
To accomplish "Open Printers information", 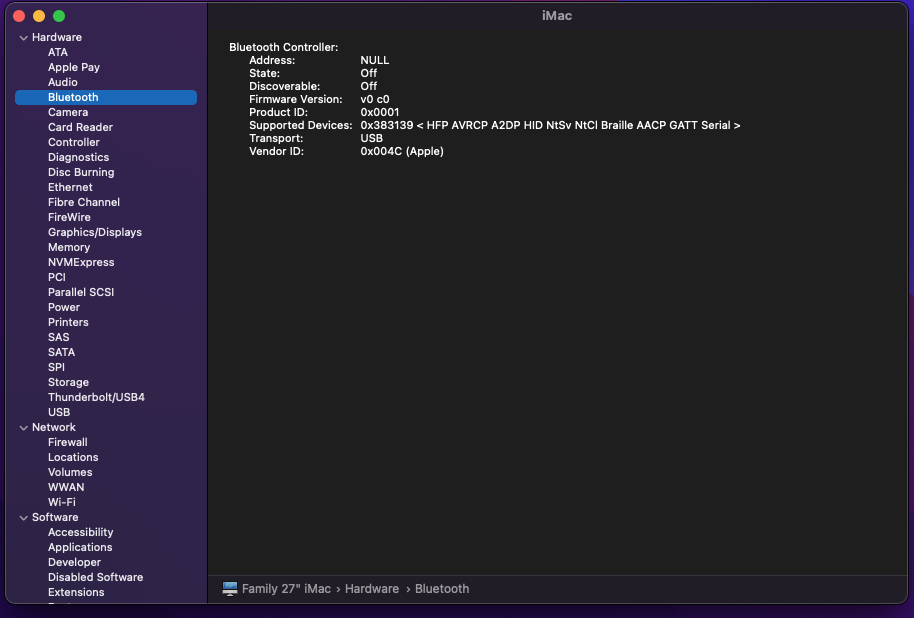I will pyautogui.click(x=68, y=322).
